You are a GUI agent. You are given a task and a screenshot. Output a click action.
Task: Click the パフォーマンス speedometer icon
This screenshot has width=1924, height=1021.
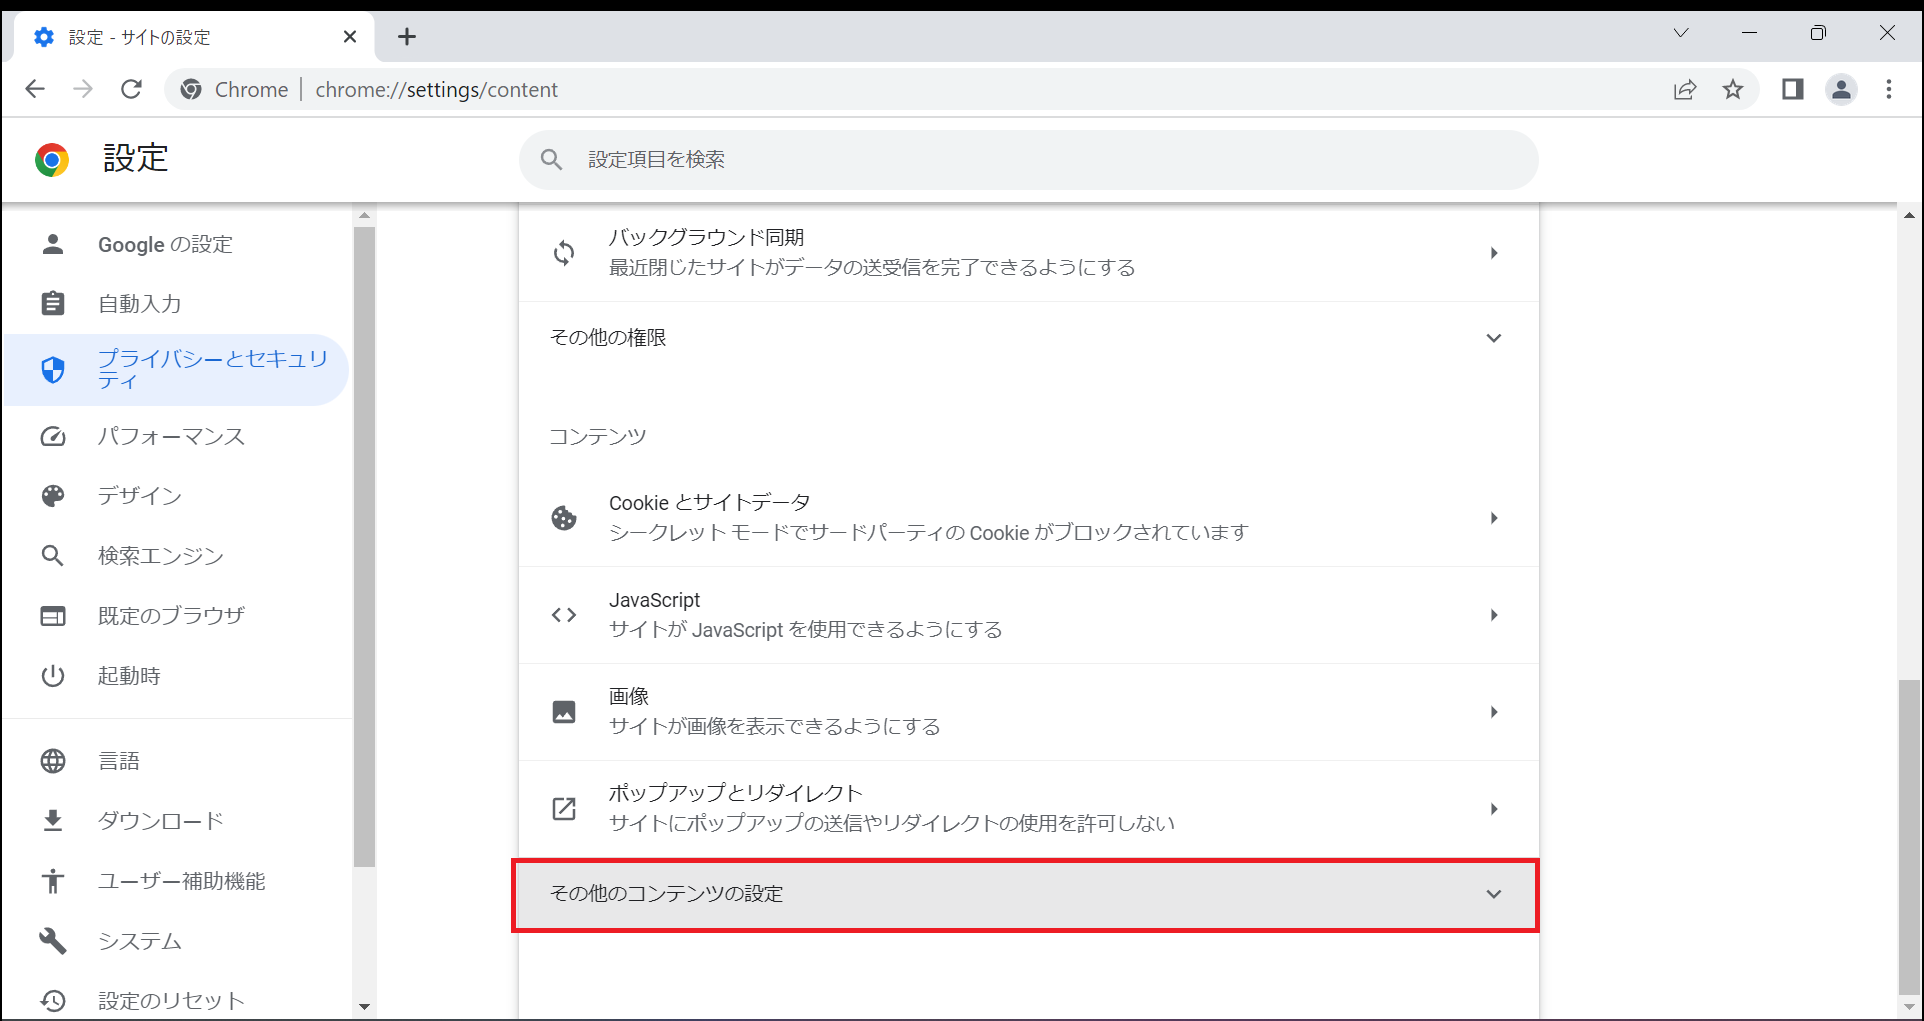click(52, 436)
